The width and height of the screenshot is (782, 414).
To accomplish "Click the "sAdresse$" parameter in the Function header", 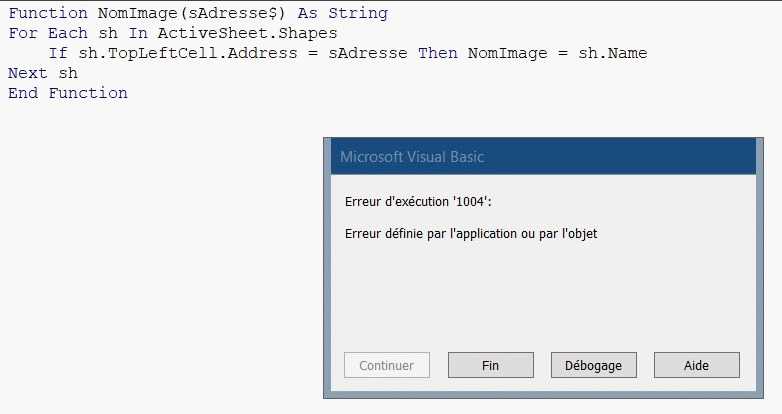I will point(232,14).
